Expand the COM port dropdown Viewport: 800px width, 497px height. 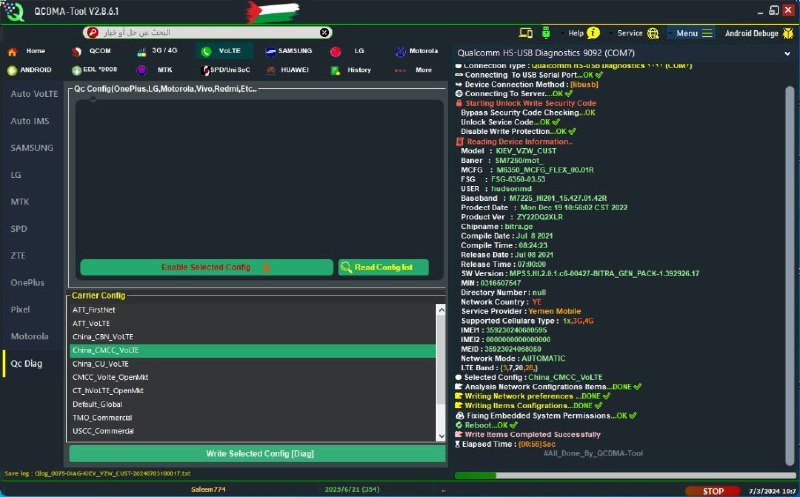tap(787, 53)
